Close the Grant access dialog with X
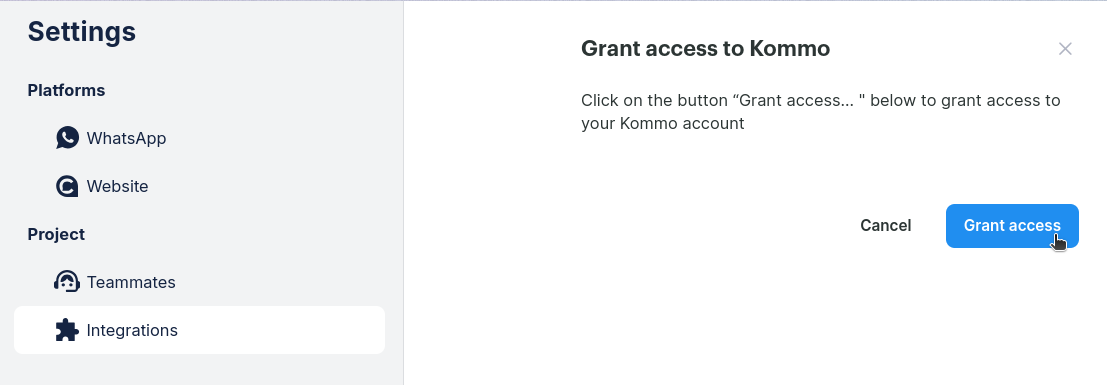1107x385 pixels. [1065, 49]
